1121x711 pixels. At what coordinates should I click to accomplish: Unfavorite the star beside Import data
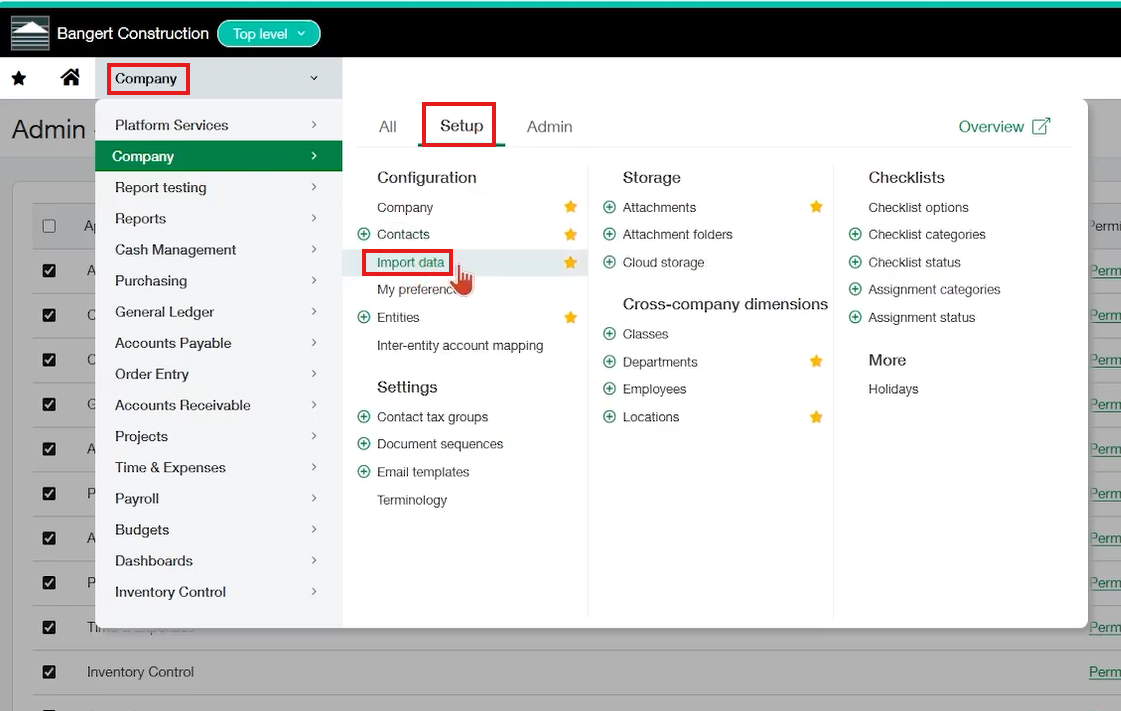click(x=570, y=262)
